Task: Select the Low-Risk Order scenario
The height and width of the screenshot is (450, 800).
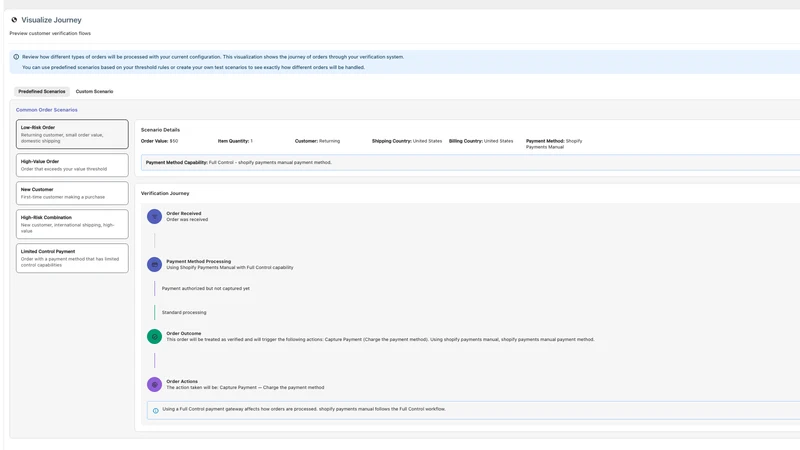Action: click(x=72, y=134)
